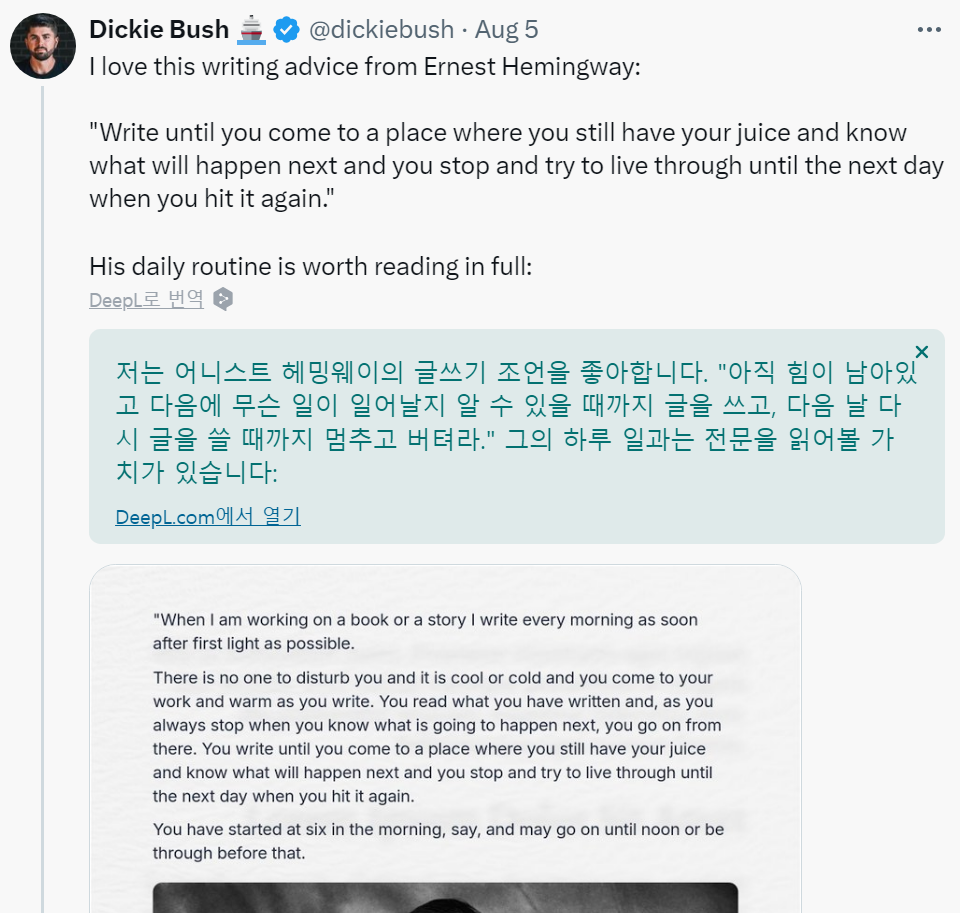Click the DeepL logo beside the translate link

pos(221,298)
